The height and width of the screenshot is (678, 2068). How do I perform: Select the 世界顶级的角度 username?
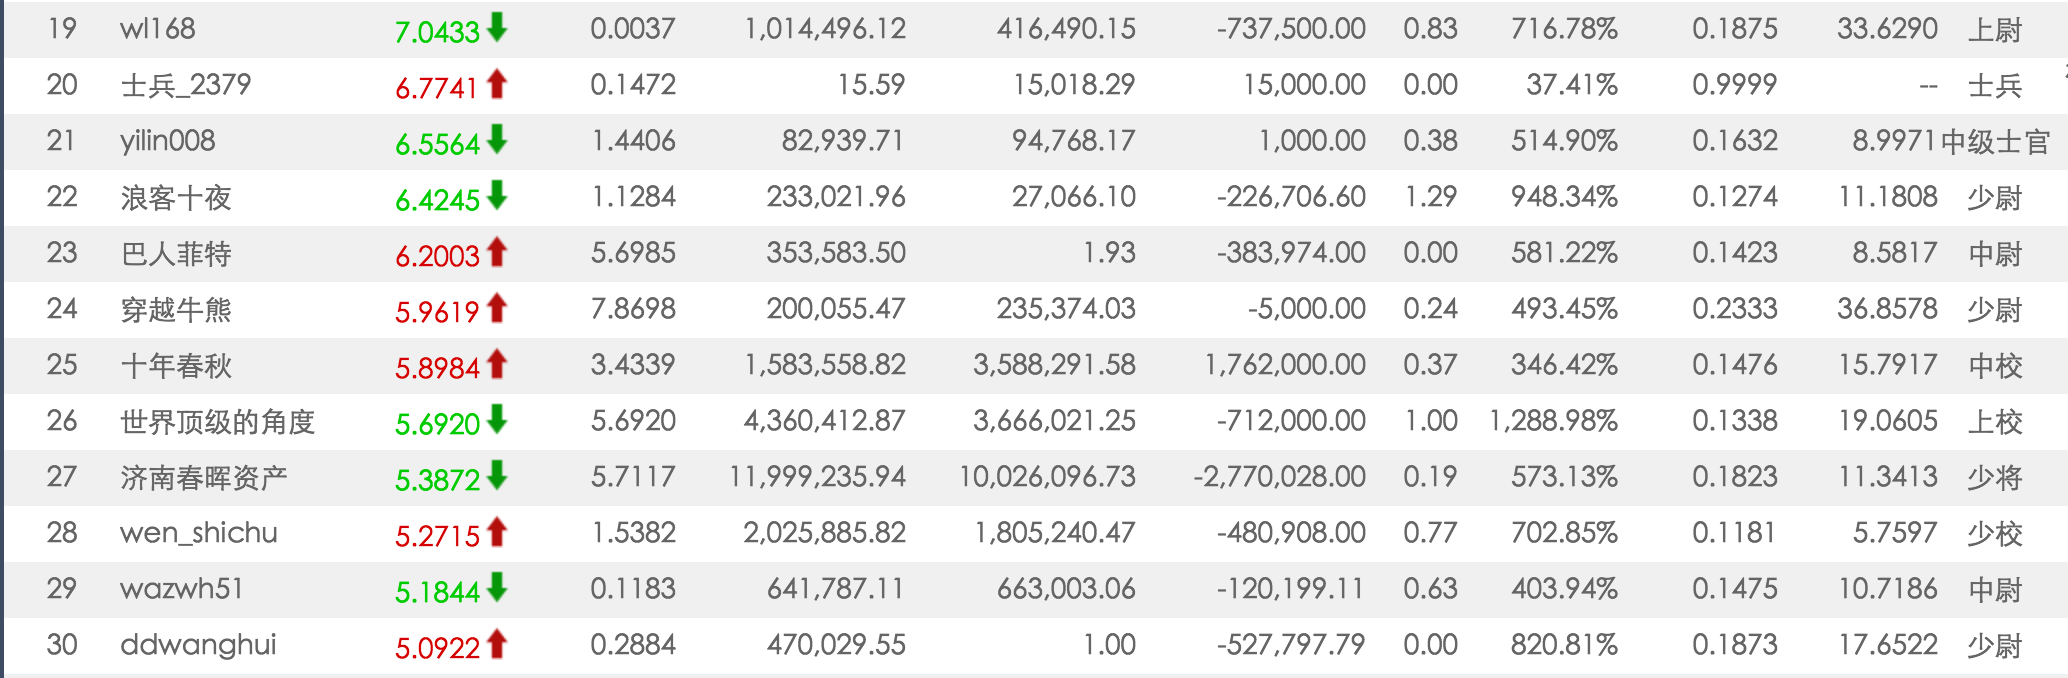[x=218, y=421]
